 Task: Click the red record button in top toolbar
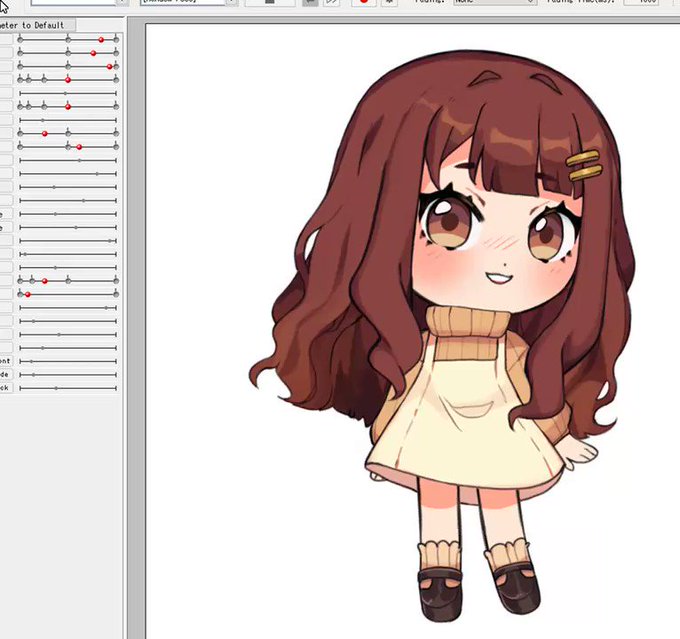(x=363, y=2)
